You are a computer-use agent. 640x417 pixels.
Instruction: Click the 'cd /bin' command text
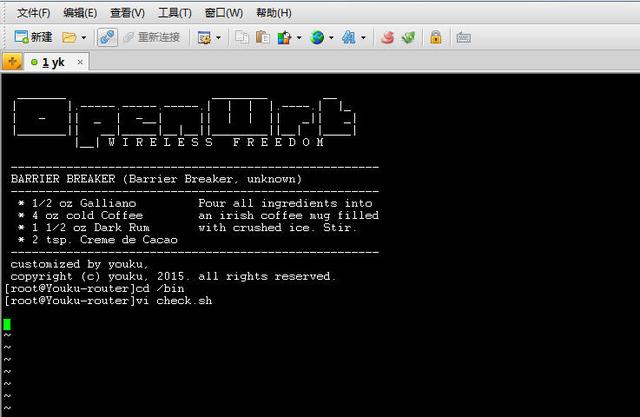coord(160,288)
